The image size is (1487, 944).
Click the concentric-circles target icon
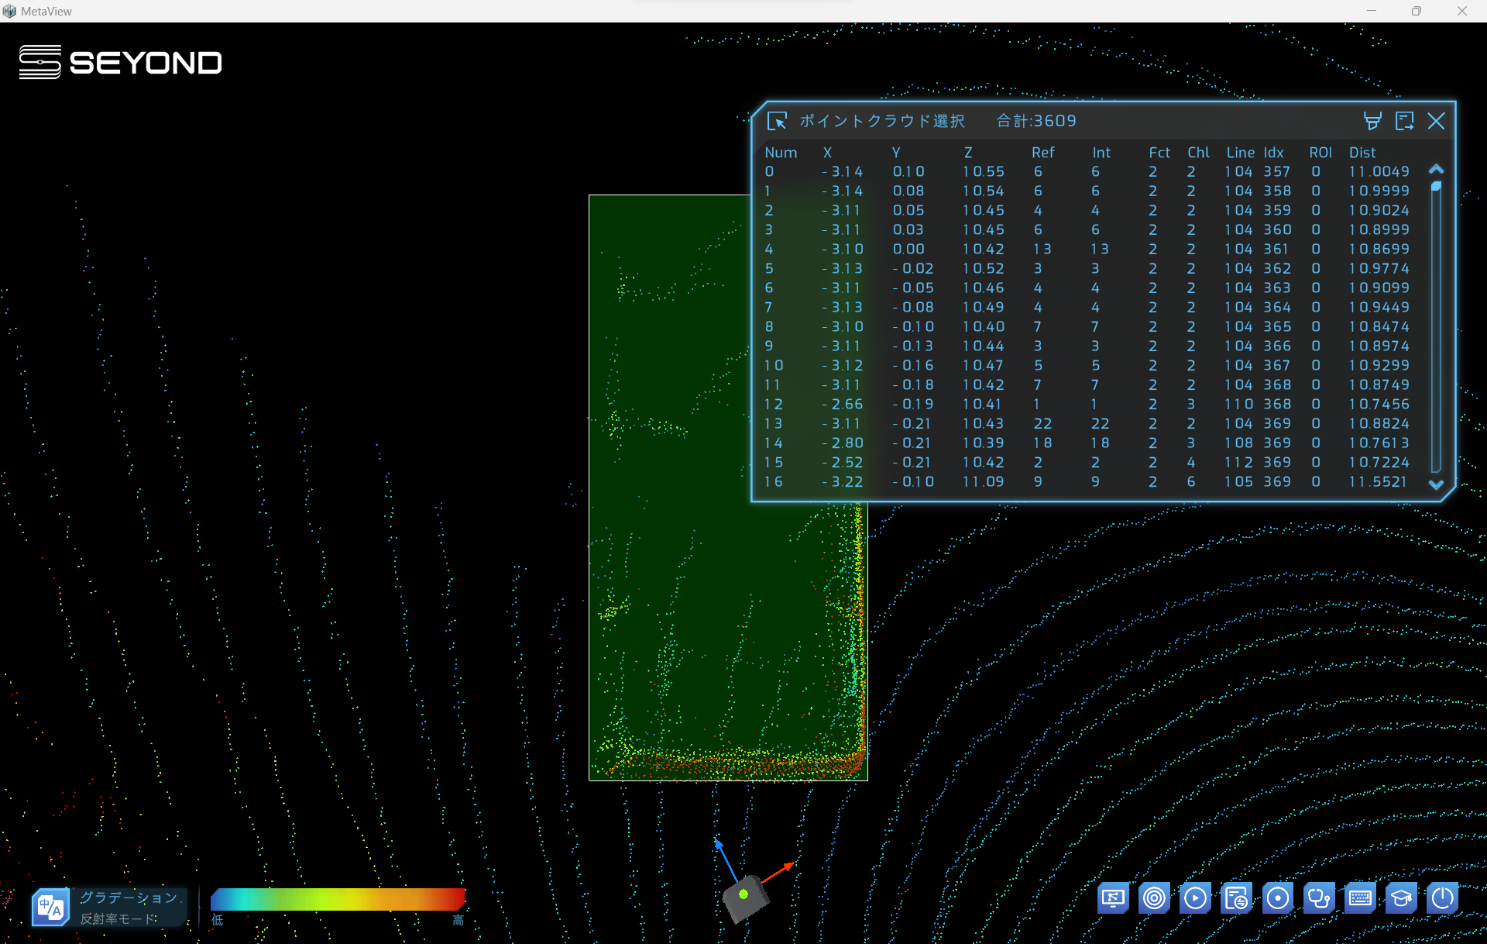(x=1154, y=898)
